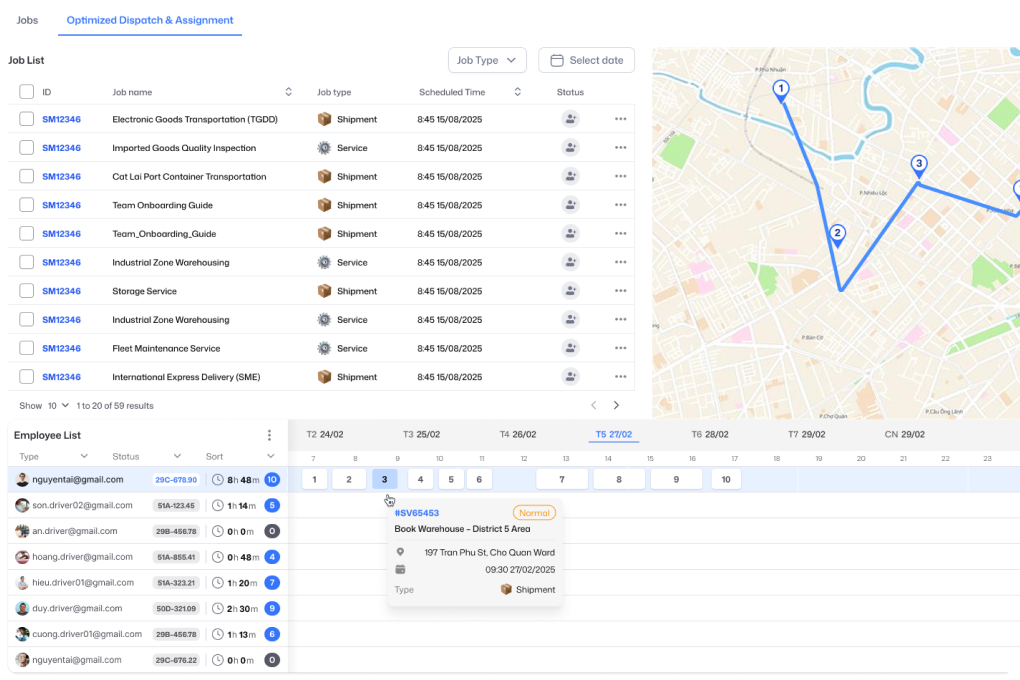Switch to the Jobs tab

[x=26, y=20]
